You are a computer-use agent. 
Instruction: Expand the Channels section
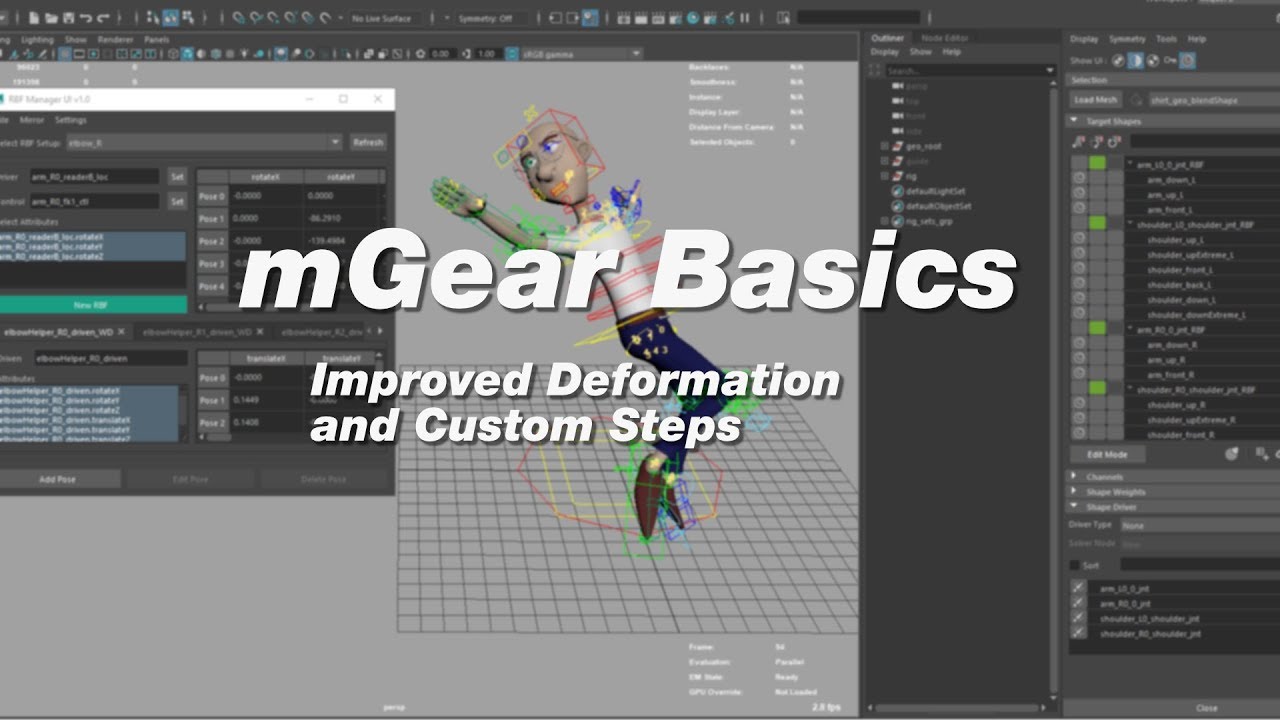coord(1074,477)
